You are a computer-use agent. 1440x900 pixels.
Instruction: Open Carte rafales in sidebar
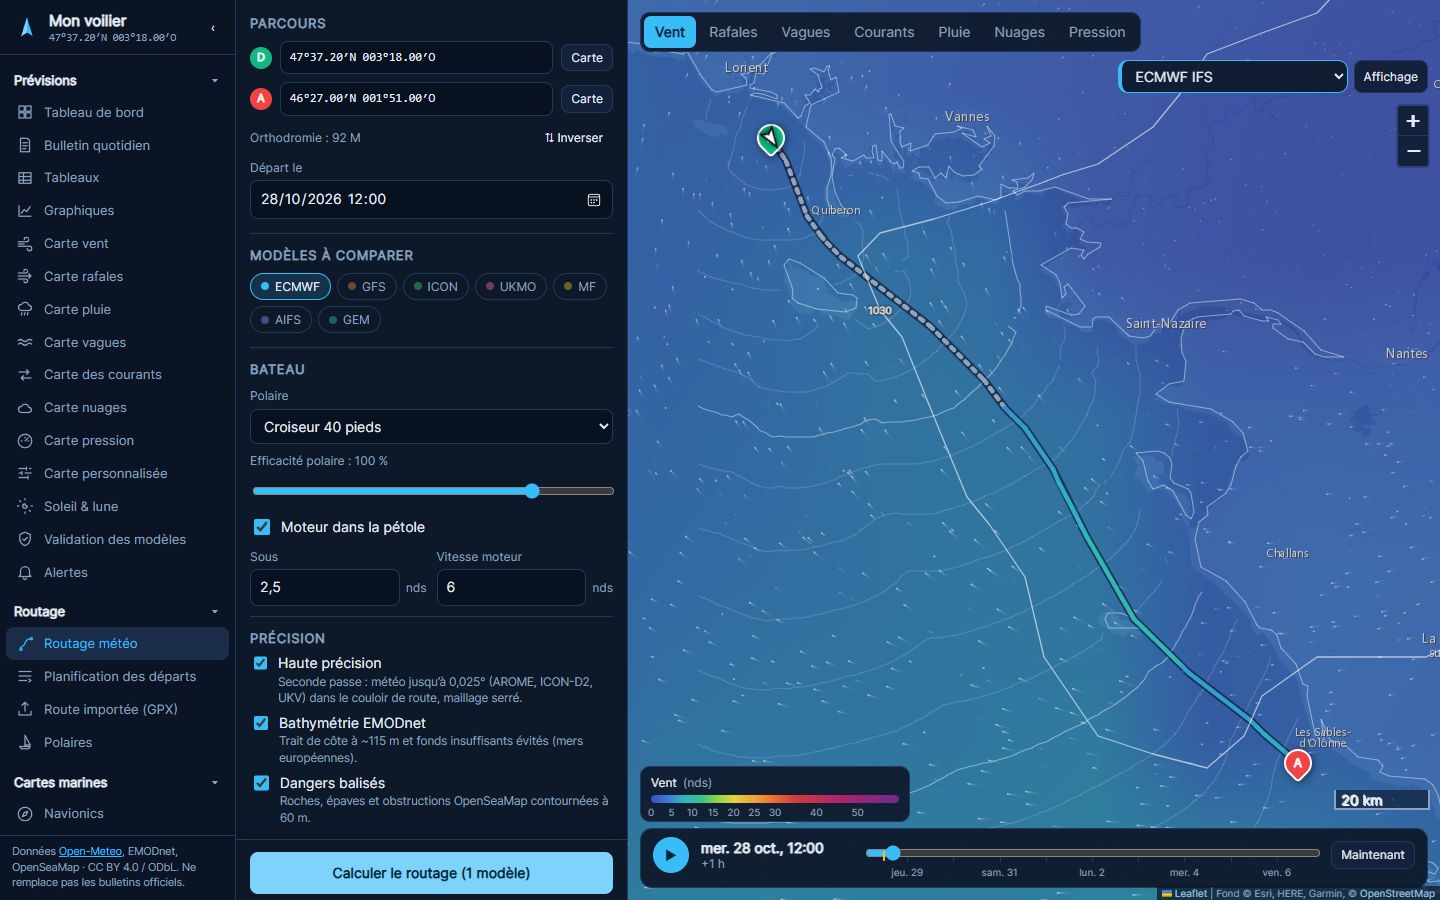pos(117,276)
